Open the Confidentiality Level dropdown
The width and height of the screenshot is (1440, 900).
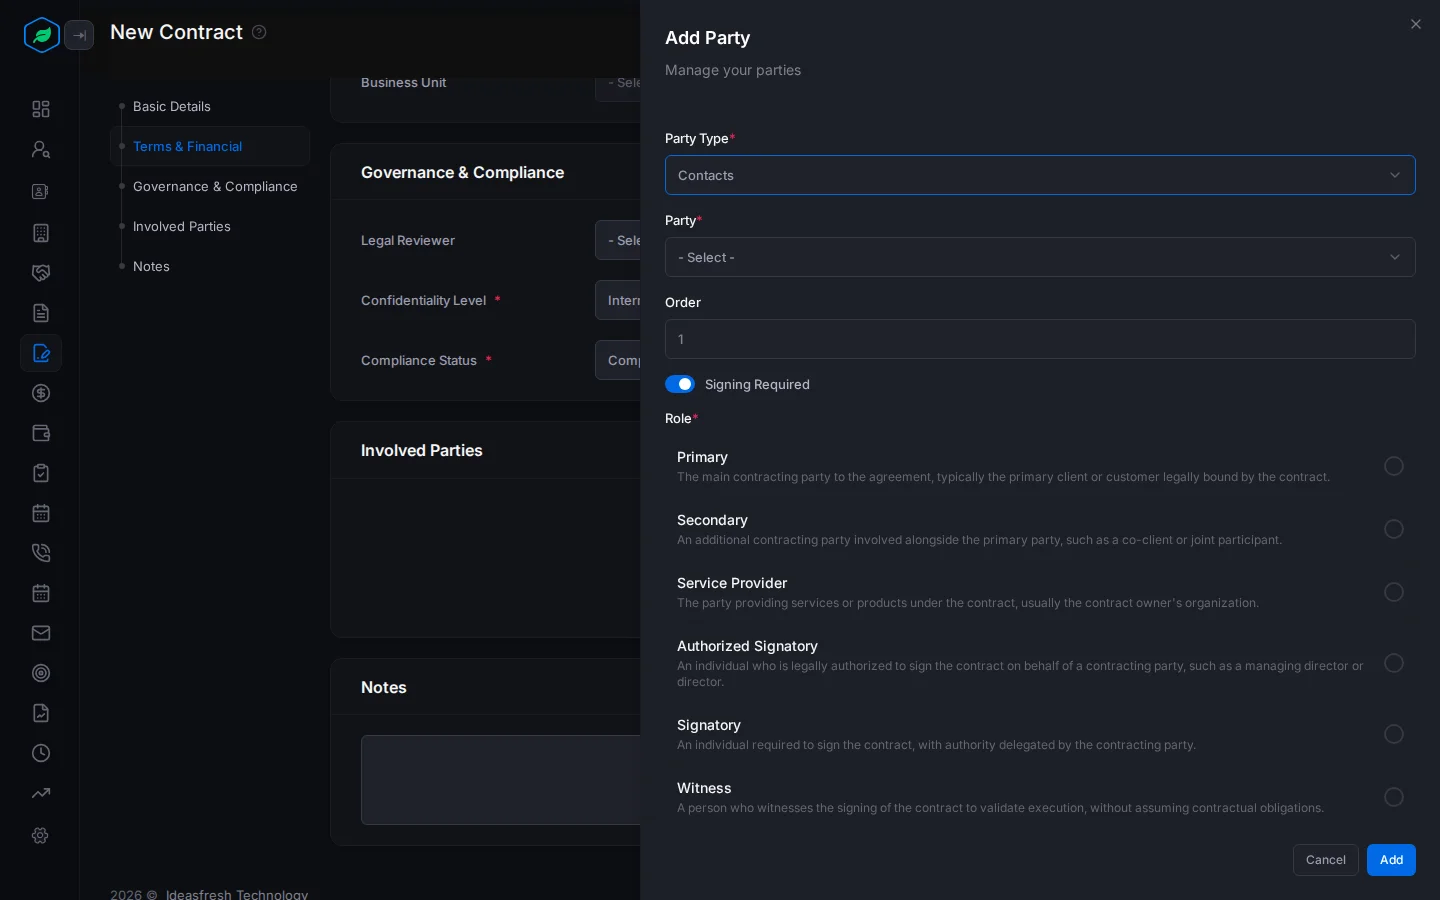618,300
